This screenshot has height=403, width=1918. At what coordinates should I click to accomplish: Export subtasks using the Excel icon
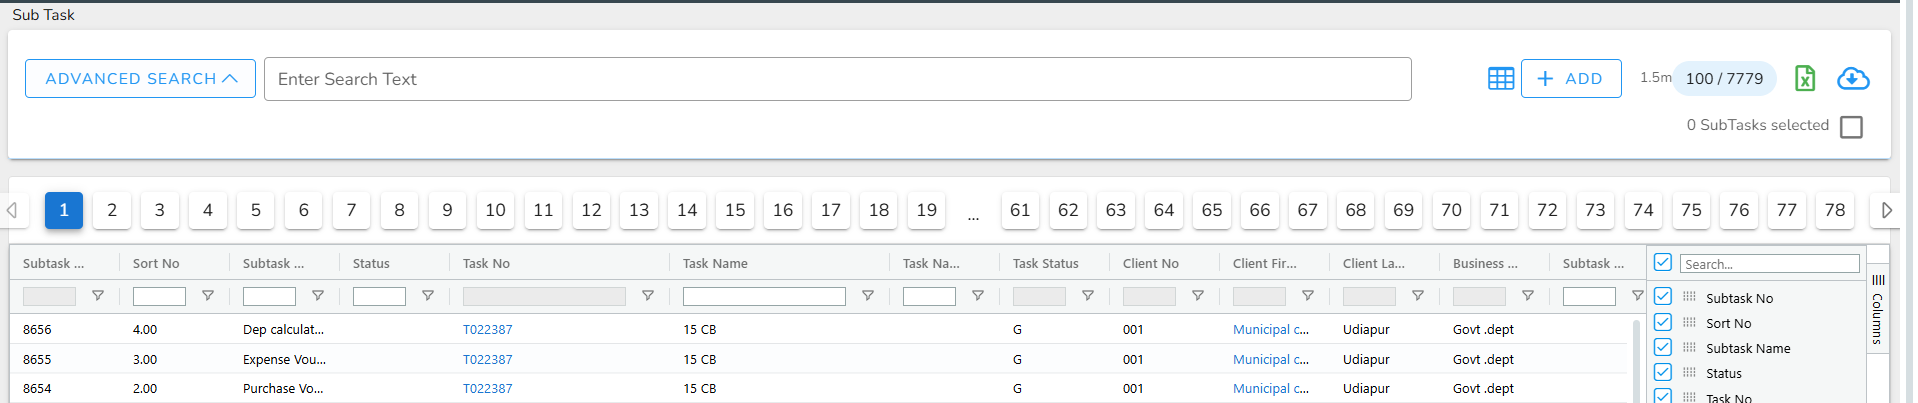coord(1804,78)
